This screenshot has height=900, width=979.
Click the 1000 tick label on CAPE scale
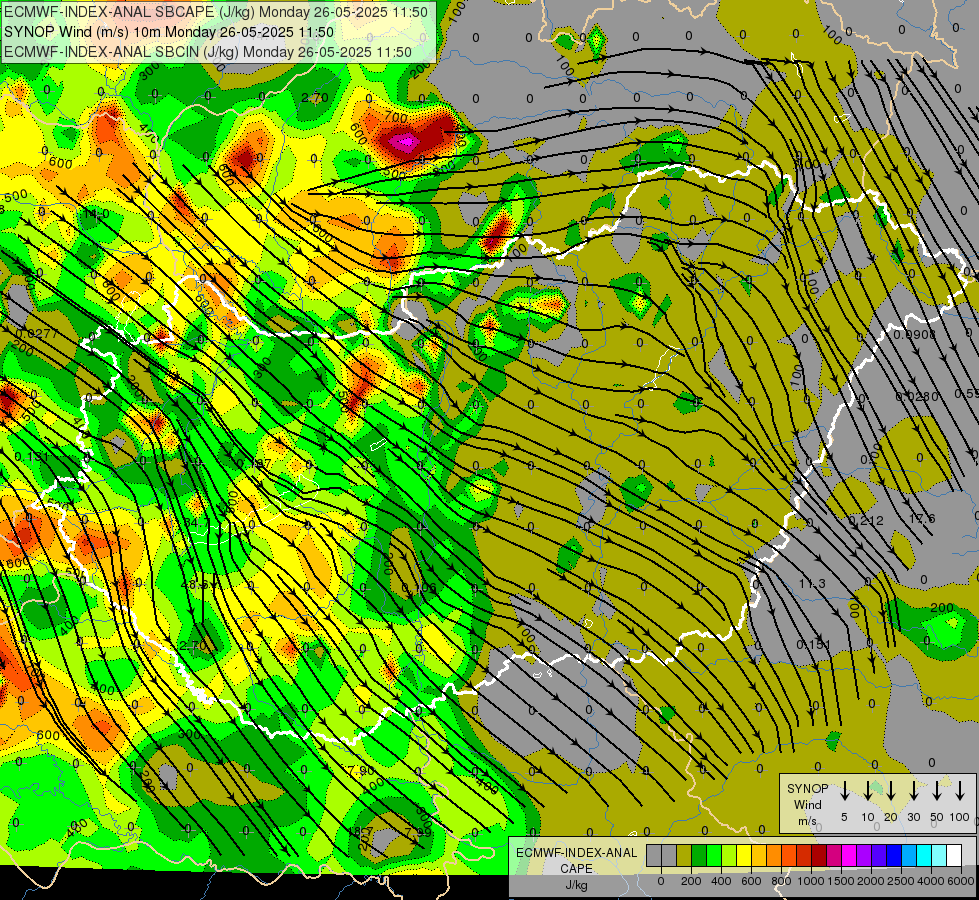point(811,881)
